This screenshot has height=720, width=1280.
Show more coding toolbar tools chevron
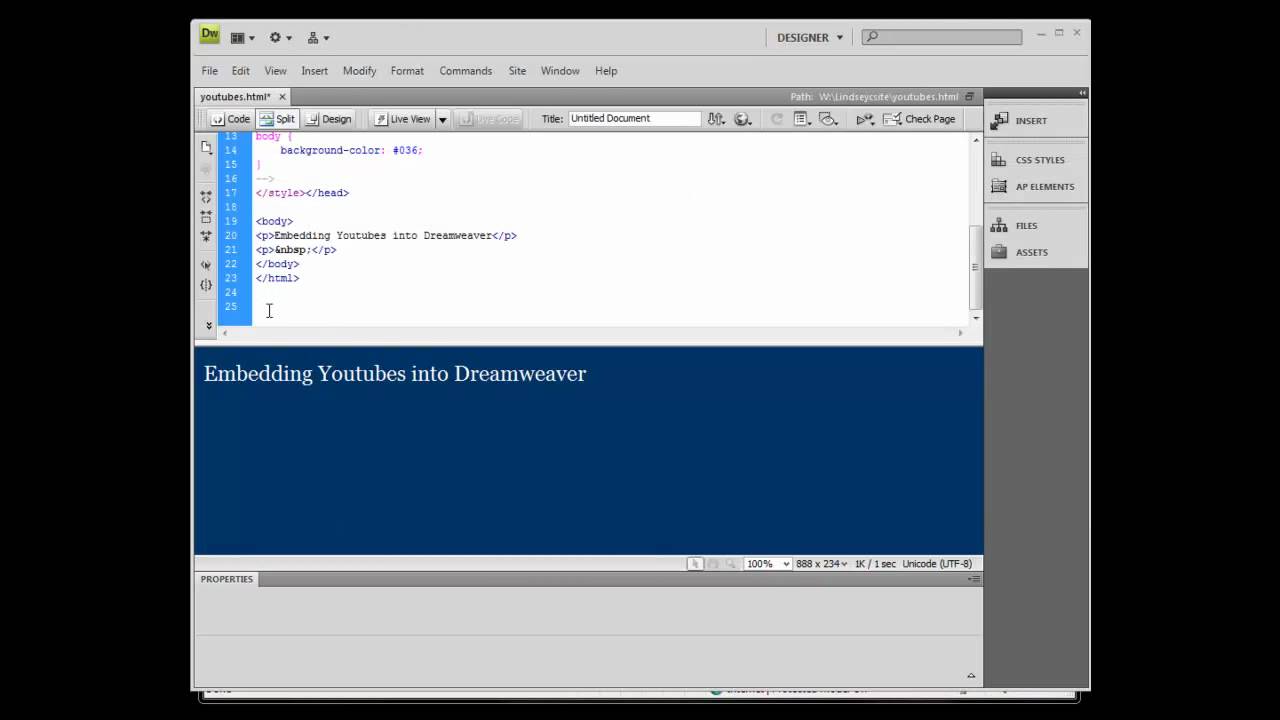point(208,325)
